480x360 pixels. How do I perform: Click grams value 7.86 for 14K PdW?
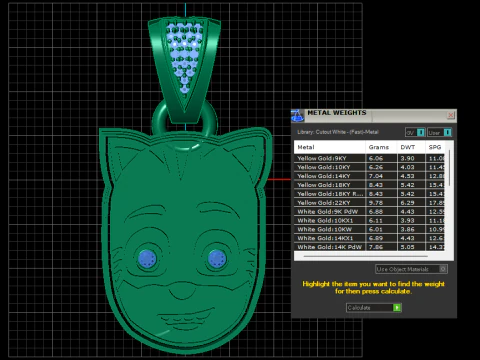[x=376, y=247]
